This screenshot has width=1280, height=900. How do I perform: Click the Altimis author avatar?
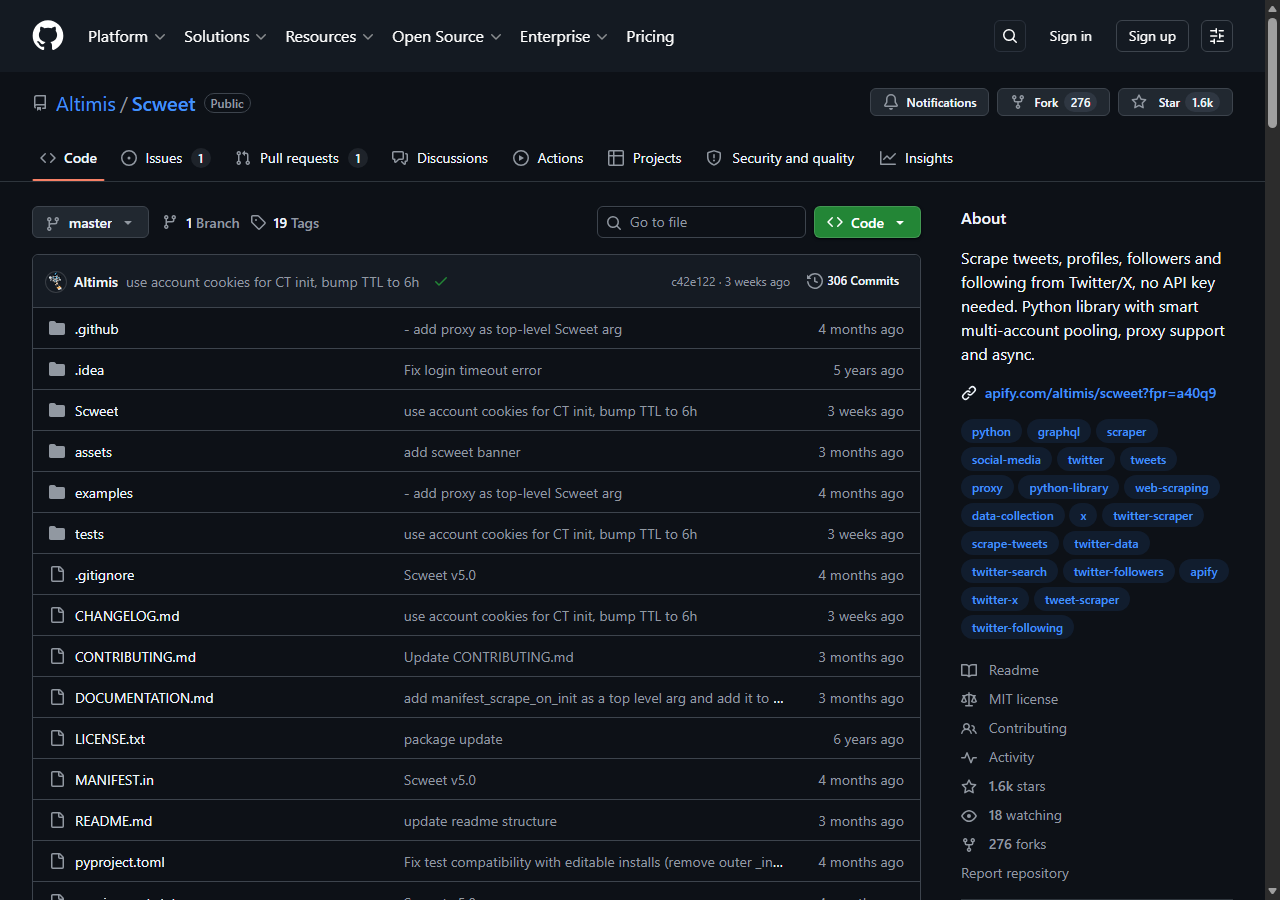(56, 282)
